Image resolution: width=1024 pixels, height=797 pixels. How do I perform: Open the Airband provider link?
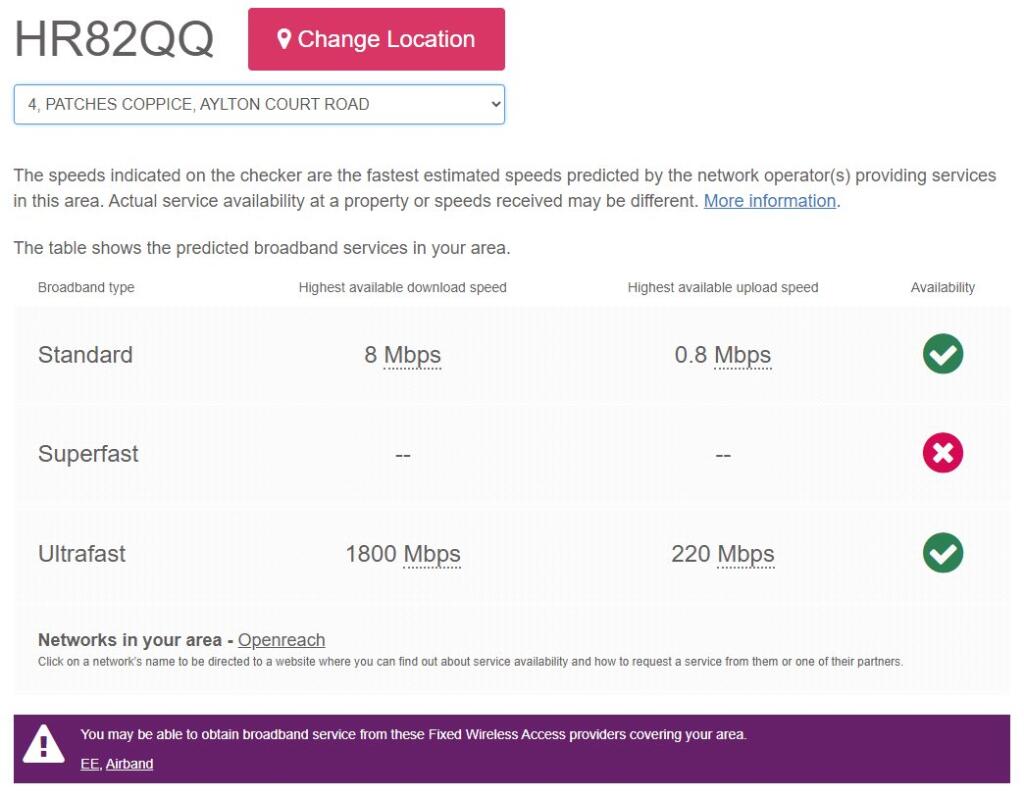pyautogui.click(x=130, y=764)
